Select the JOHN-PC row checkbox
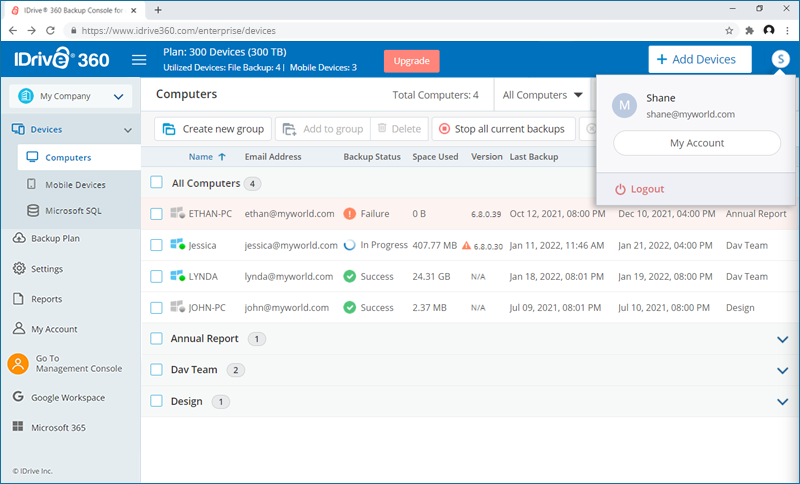This screenshot has width=800, height=484. tap(157, 308)
